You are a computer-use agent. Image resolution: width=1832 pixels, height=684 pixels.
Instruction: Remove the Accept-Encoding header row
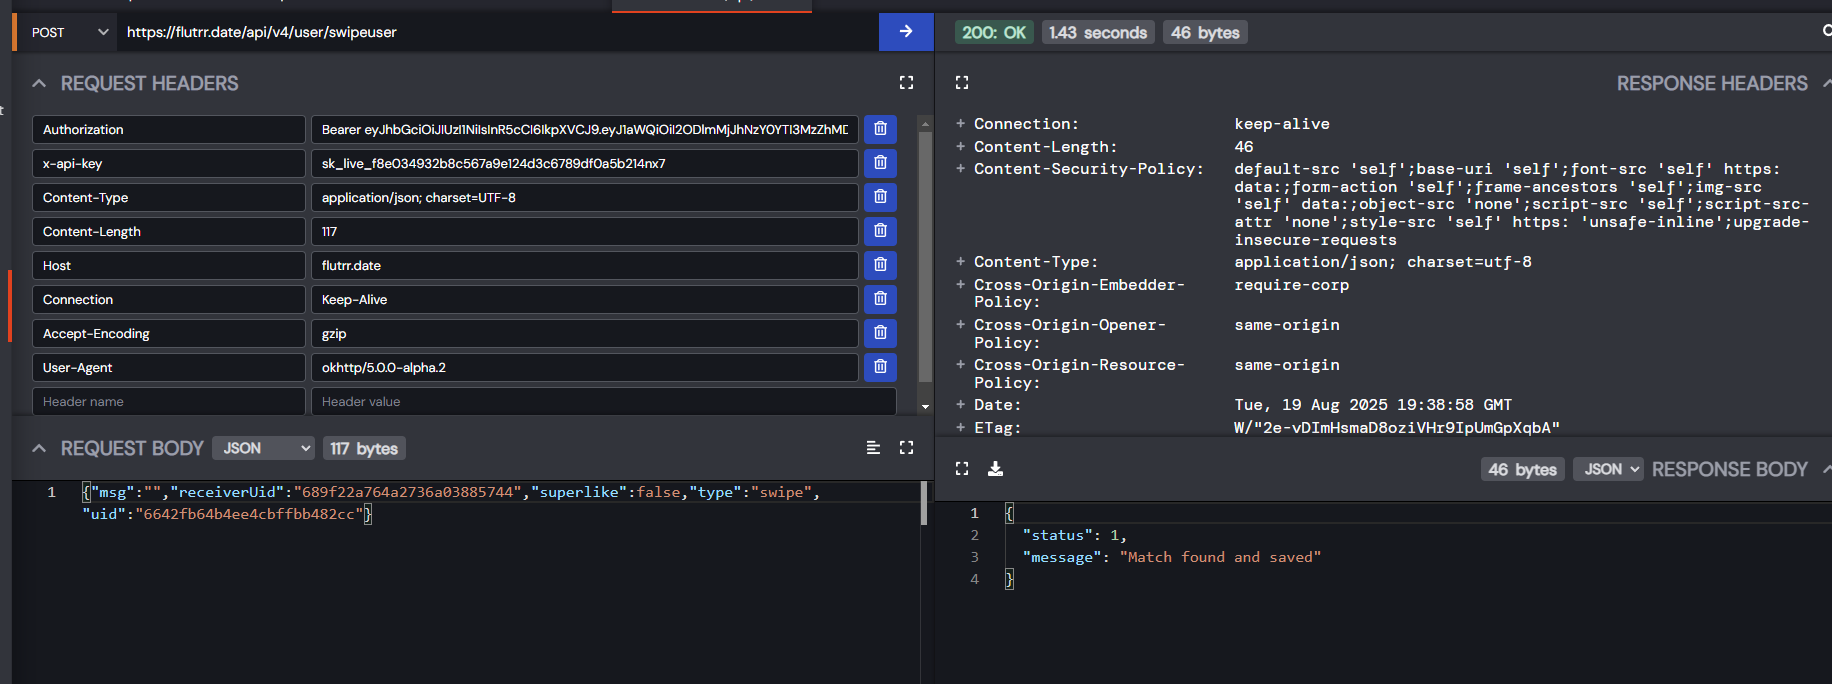880,333
